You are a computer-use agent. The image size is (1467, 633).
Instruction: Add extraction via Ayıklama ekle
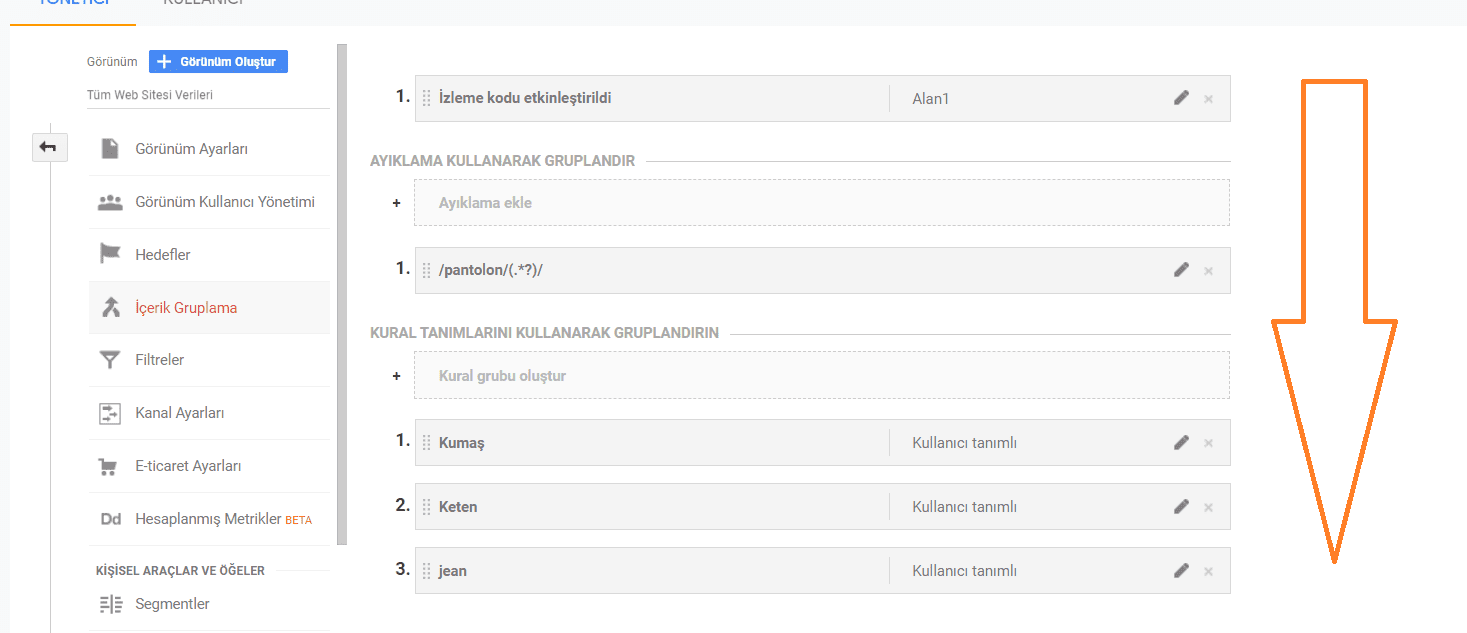coord(821,203)
